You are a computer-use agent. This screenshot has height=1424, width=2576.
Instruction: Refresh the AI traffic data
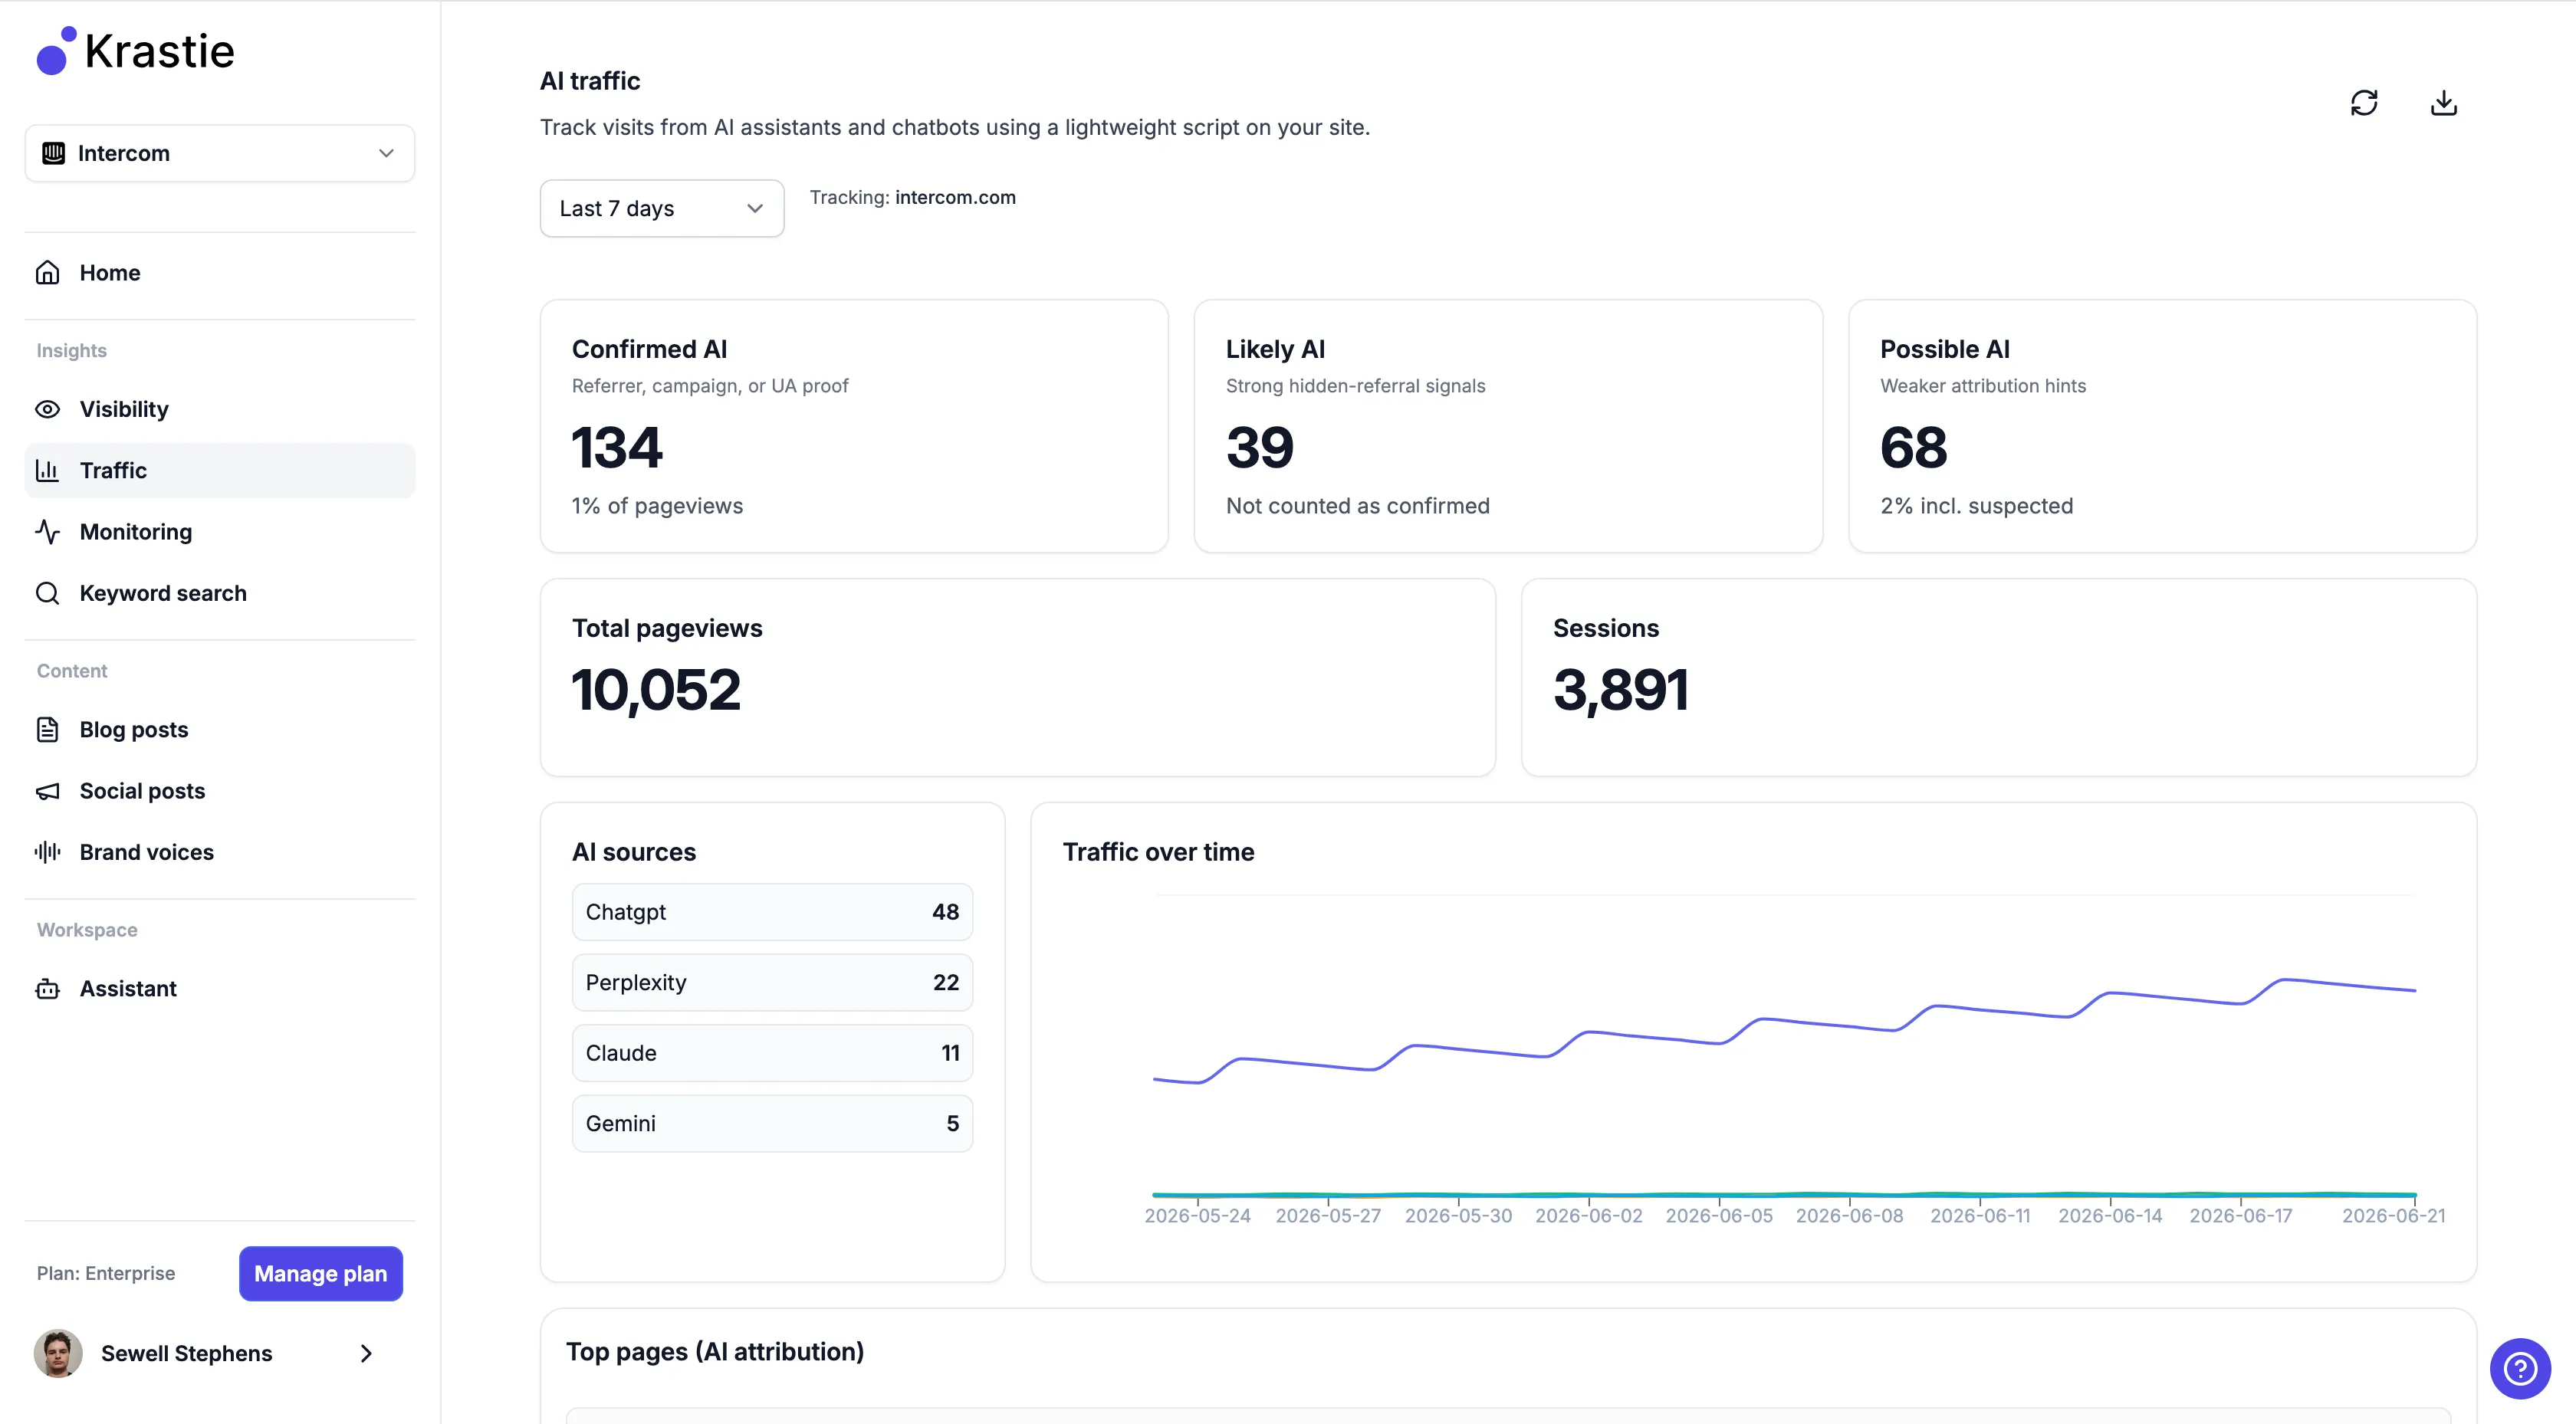(2364, 103)
